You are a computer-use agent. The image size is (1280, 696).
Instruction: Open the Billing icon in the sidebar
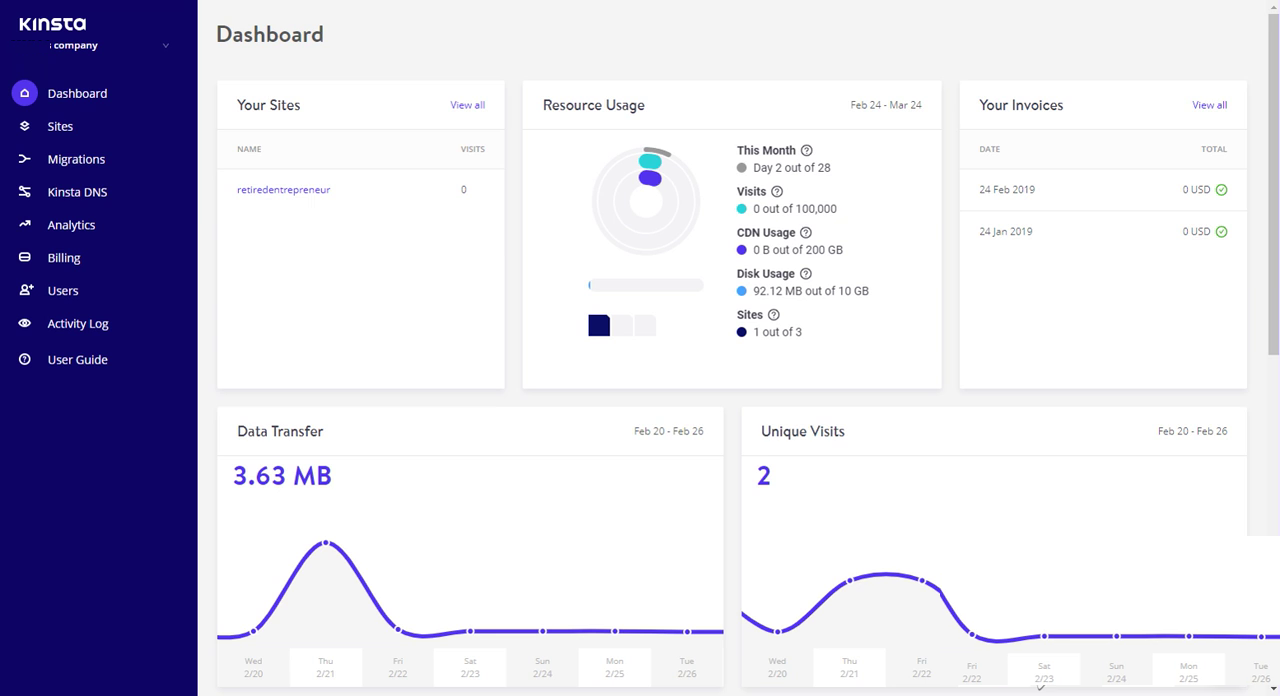coord(24,257)
